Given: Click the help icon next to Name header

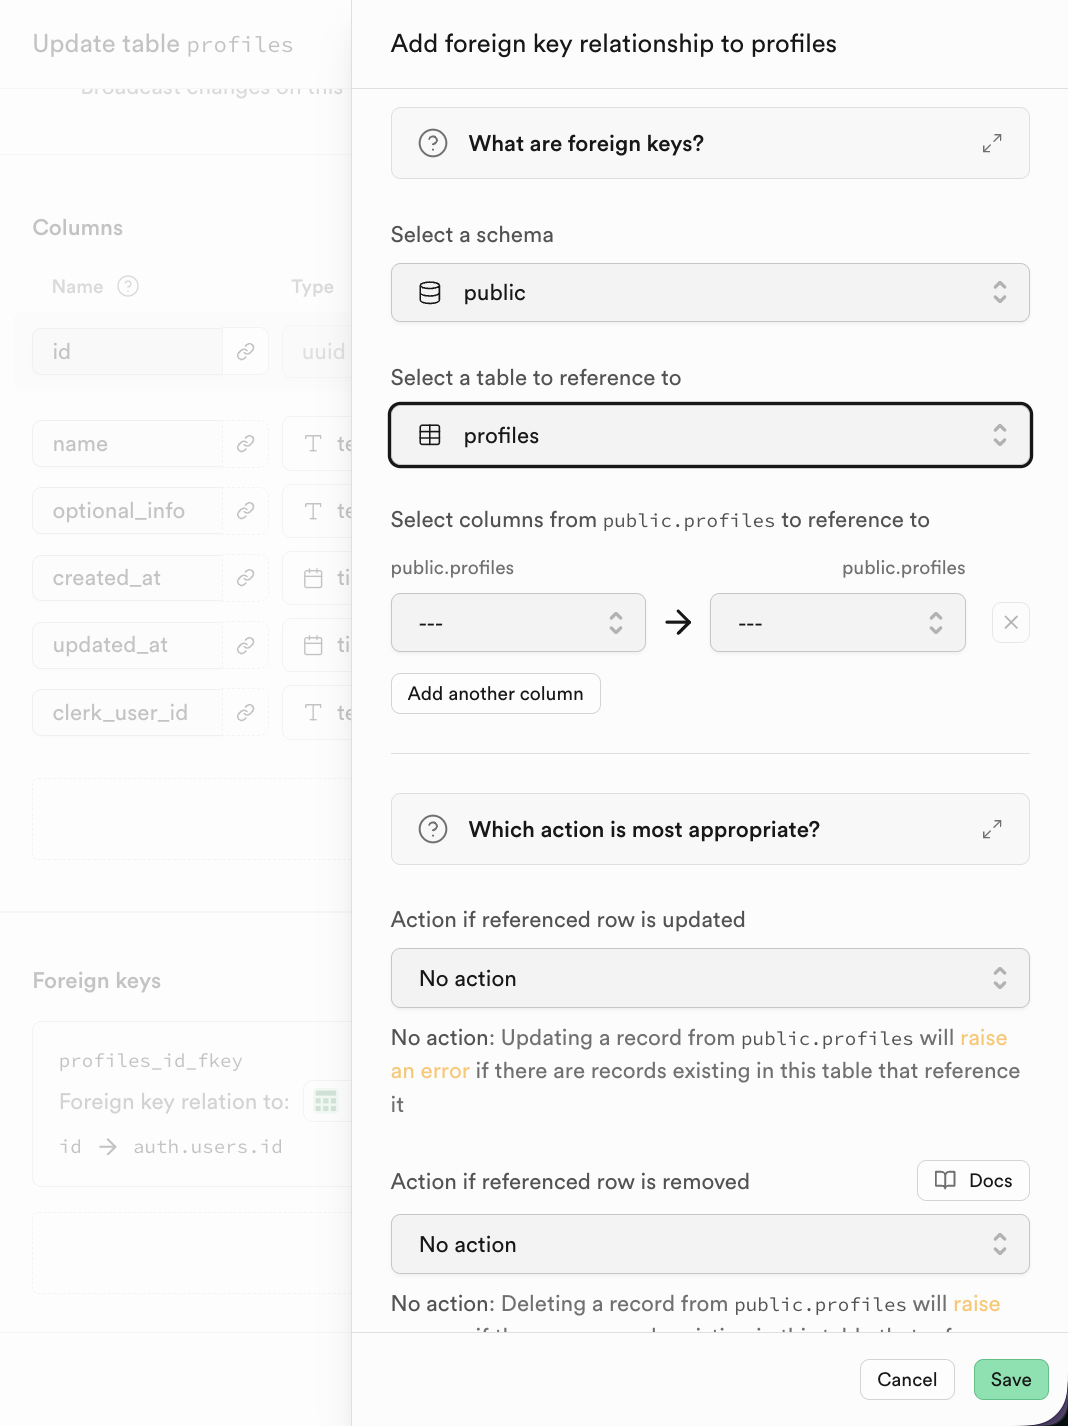Looking at the screenshot, I should pyautogui.click(x=128, y=287).
